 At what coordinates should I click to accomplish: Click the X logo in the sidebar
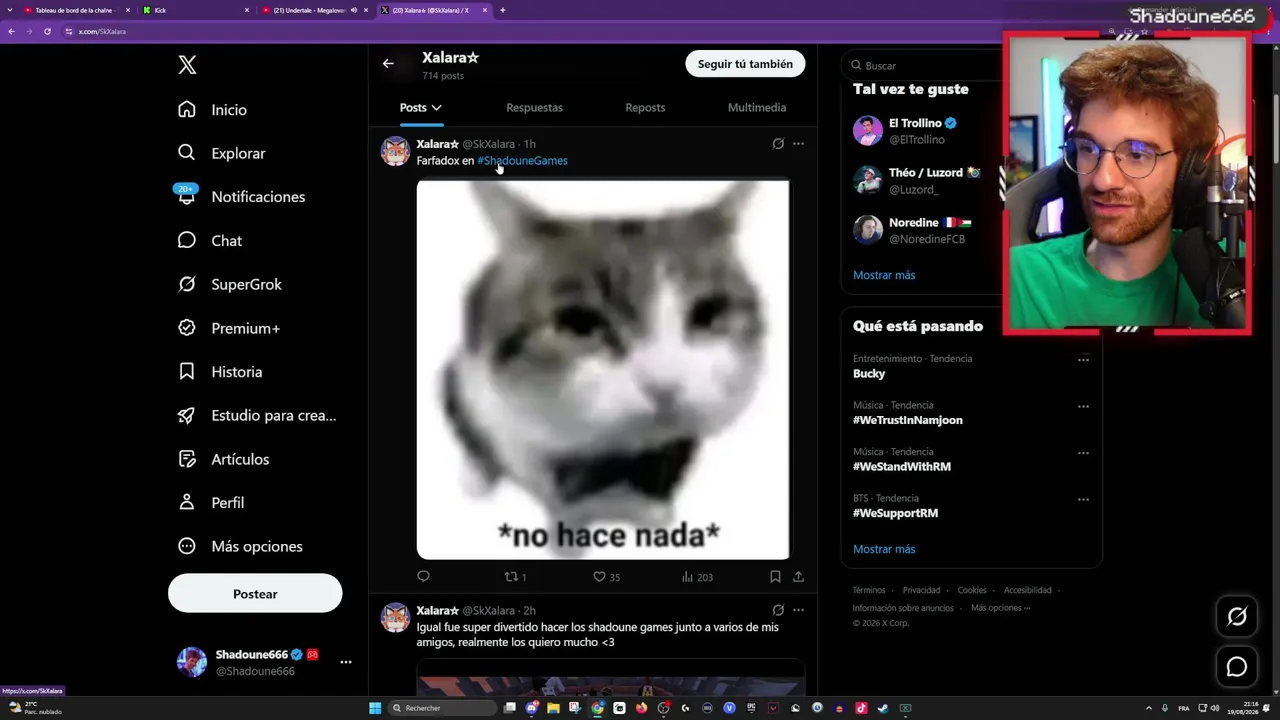(x=187, y=65)
